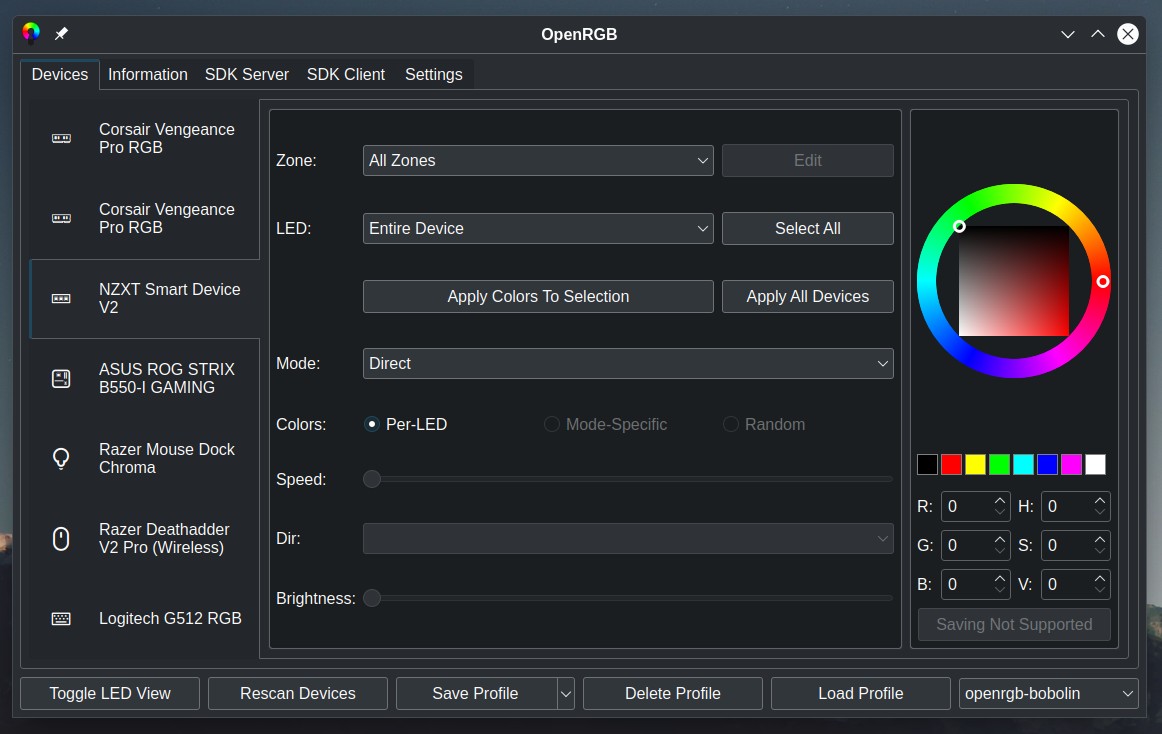The image size is (1162, 734).
Task: Decrease the S value with down arrow
Action: pos(1100,551)
